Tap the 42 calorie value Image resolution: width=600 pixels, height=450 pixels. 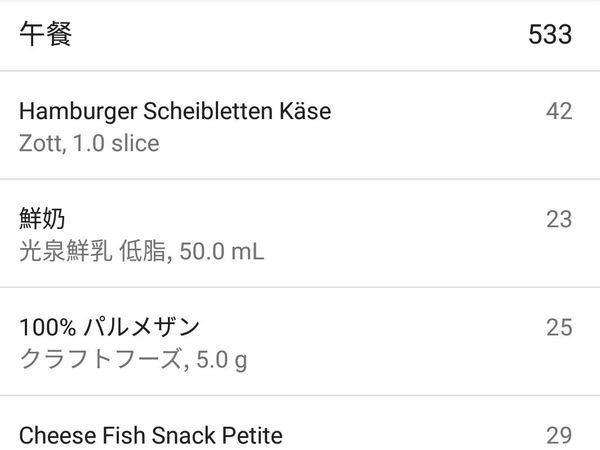pos(559,111)
